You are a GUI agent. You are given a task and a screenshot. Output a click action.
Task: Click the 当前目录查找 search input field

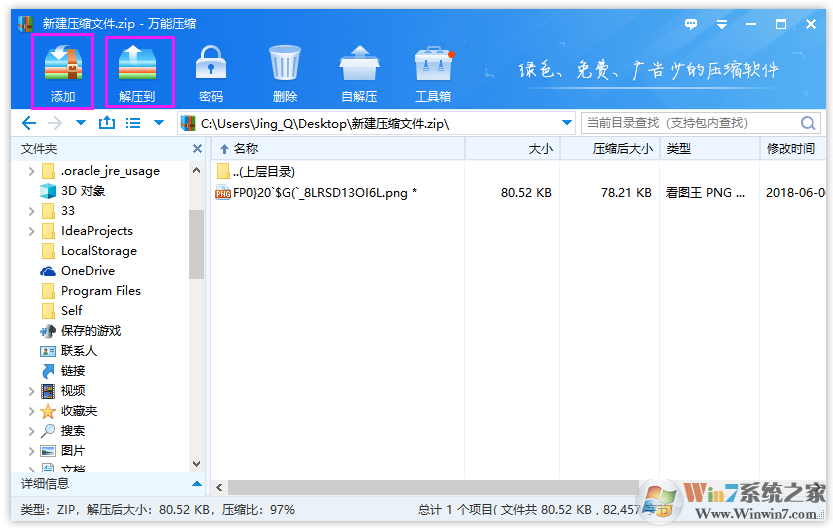click(x=690, y=123)
